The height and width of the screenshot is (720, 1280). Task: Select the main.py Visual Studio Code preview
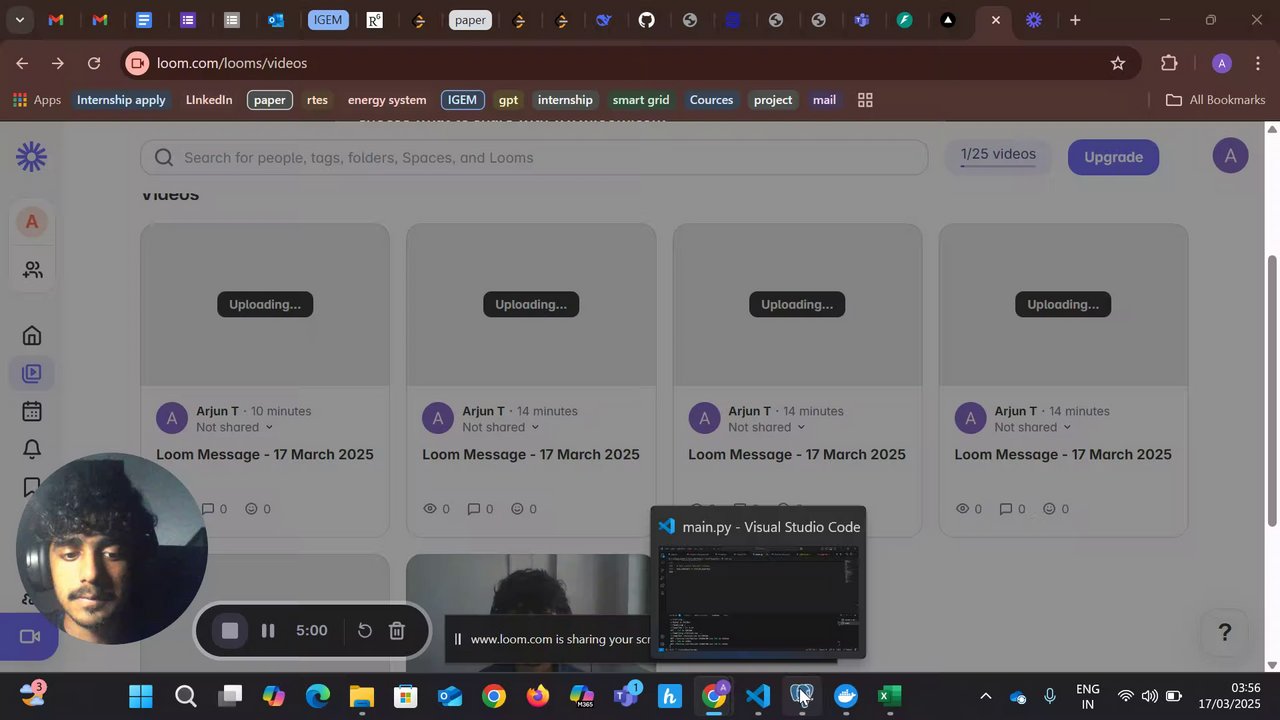pyautogui.click(x=758, y=584)
